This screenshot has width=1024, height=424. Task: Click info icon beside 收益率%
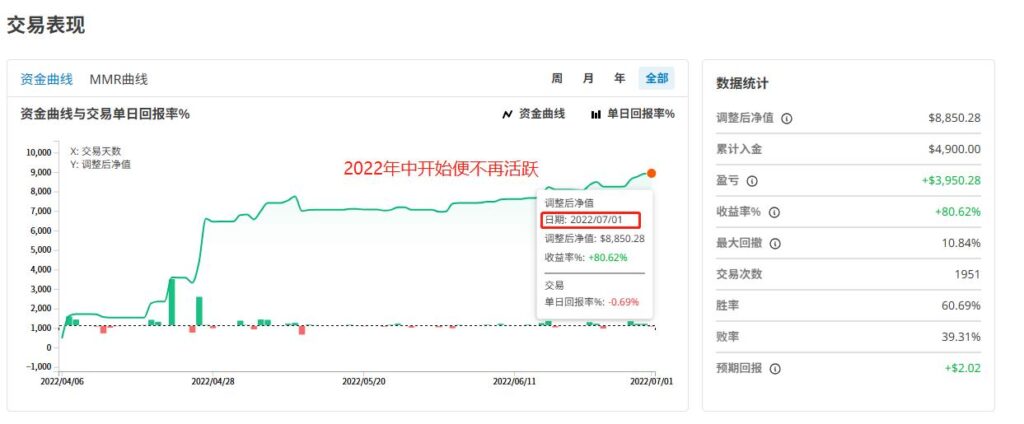(774, 212)
